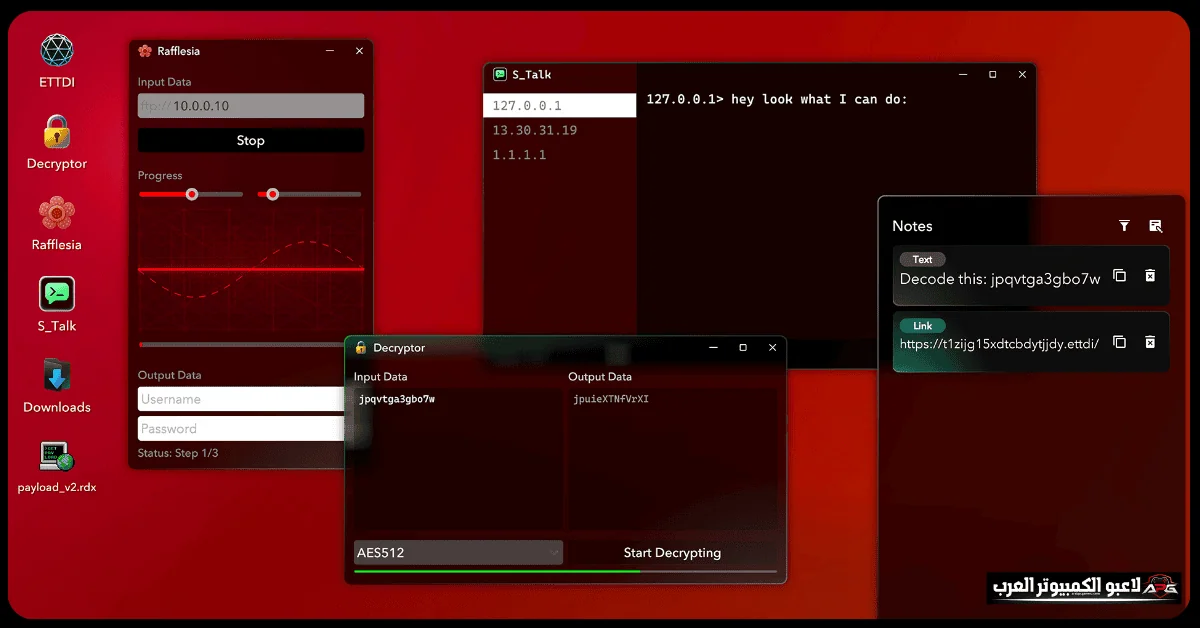Open the https://t1zijg15xdtcbdytjjdy.ettdi/ link

999,343
